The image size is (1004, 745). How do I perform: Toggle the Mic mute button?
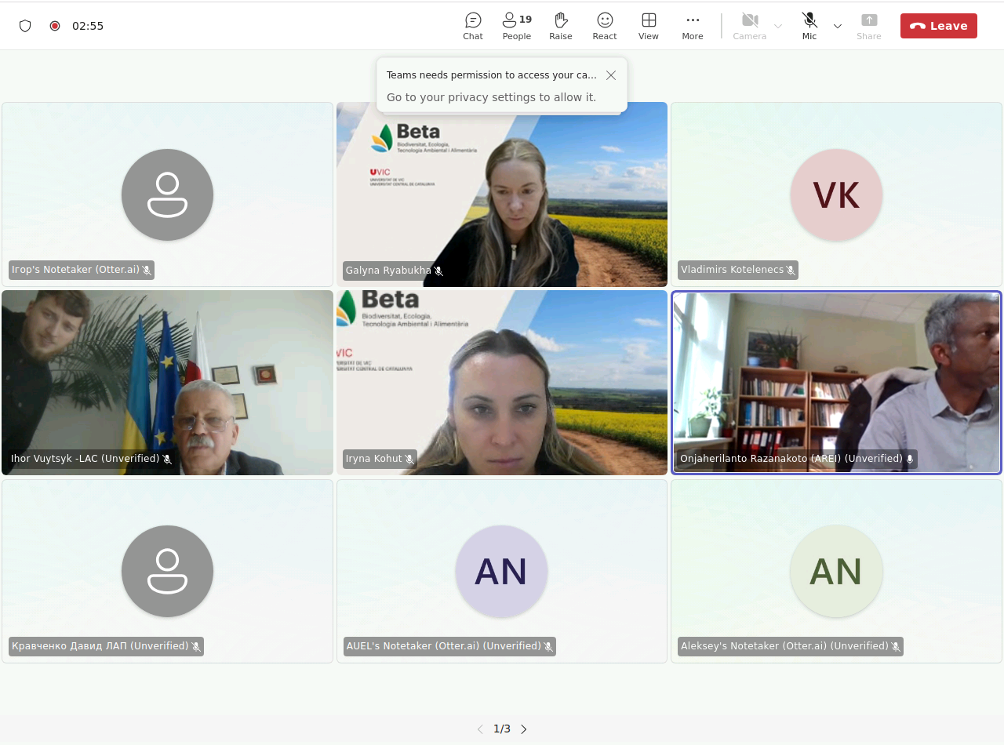pyautogui.click(x=809, y=26)
